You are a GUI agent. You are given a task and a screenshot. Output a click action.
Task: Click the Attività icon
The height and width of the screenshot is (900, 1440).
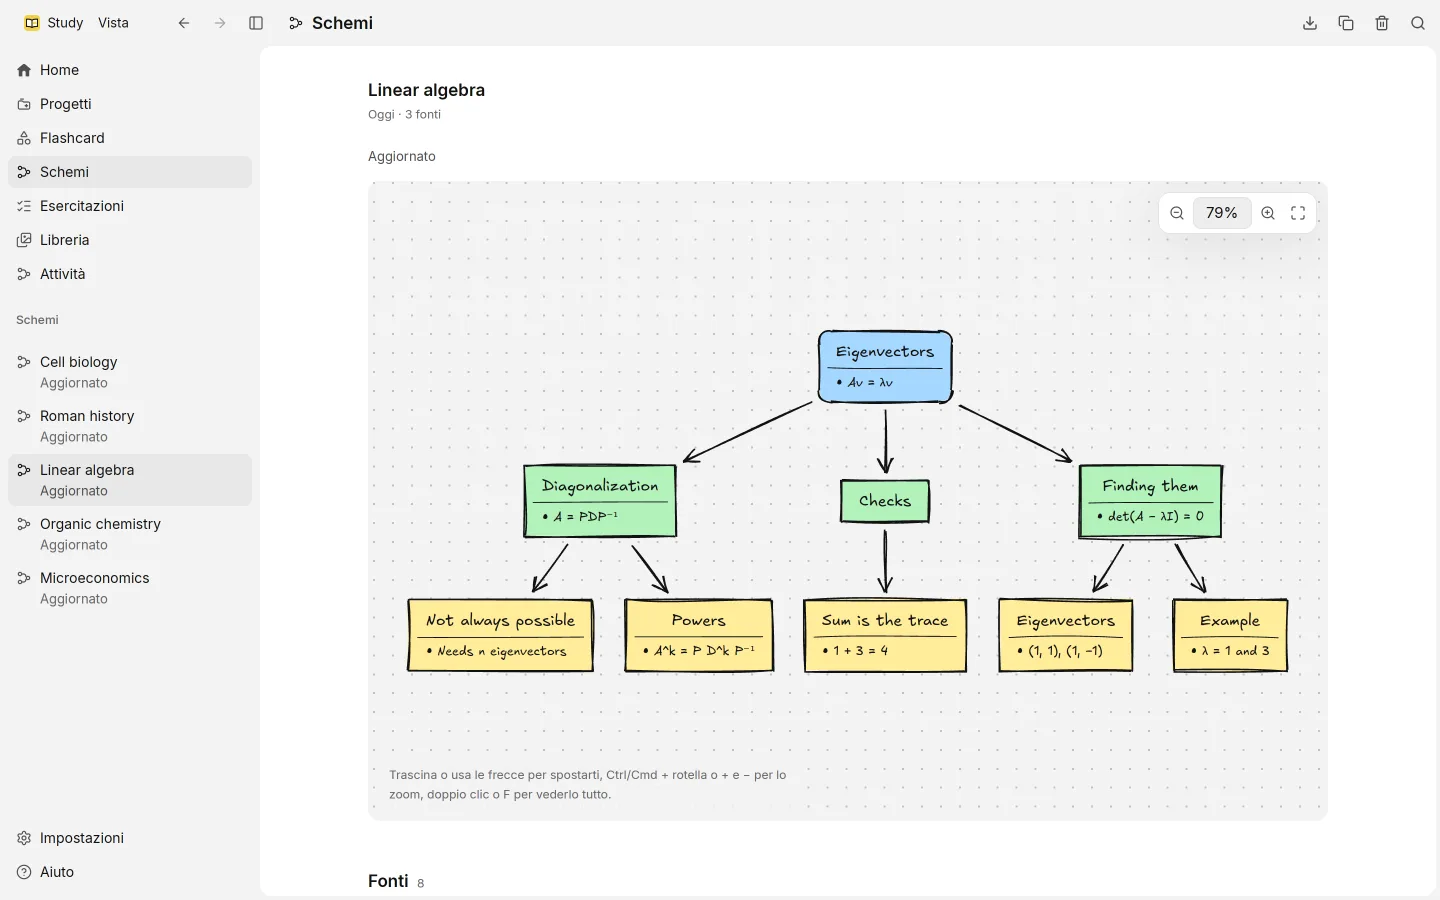(x=24, y=274)
